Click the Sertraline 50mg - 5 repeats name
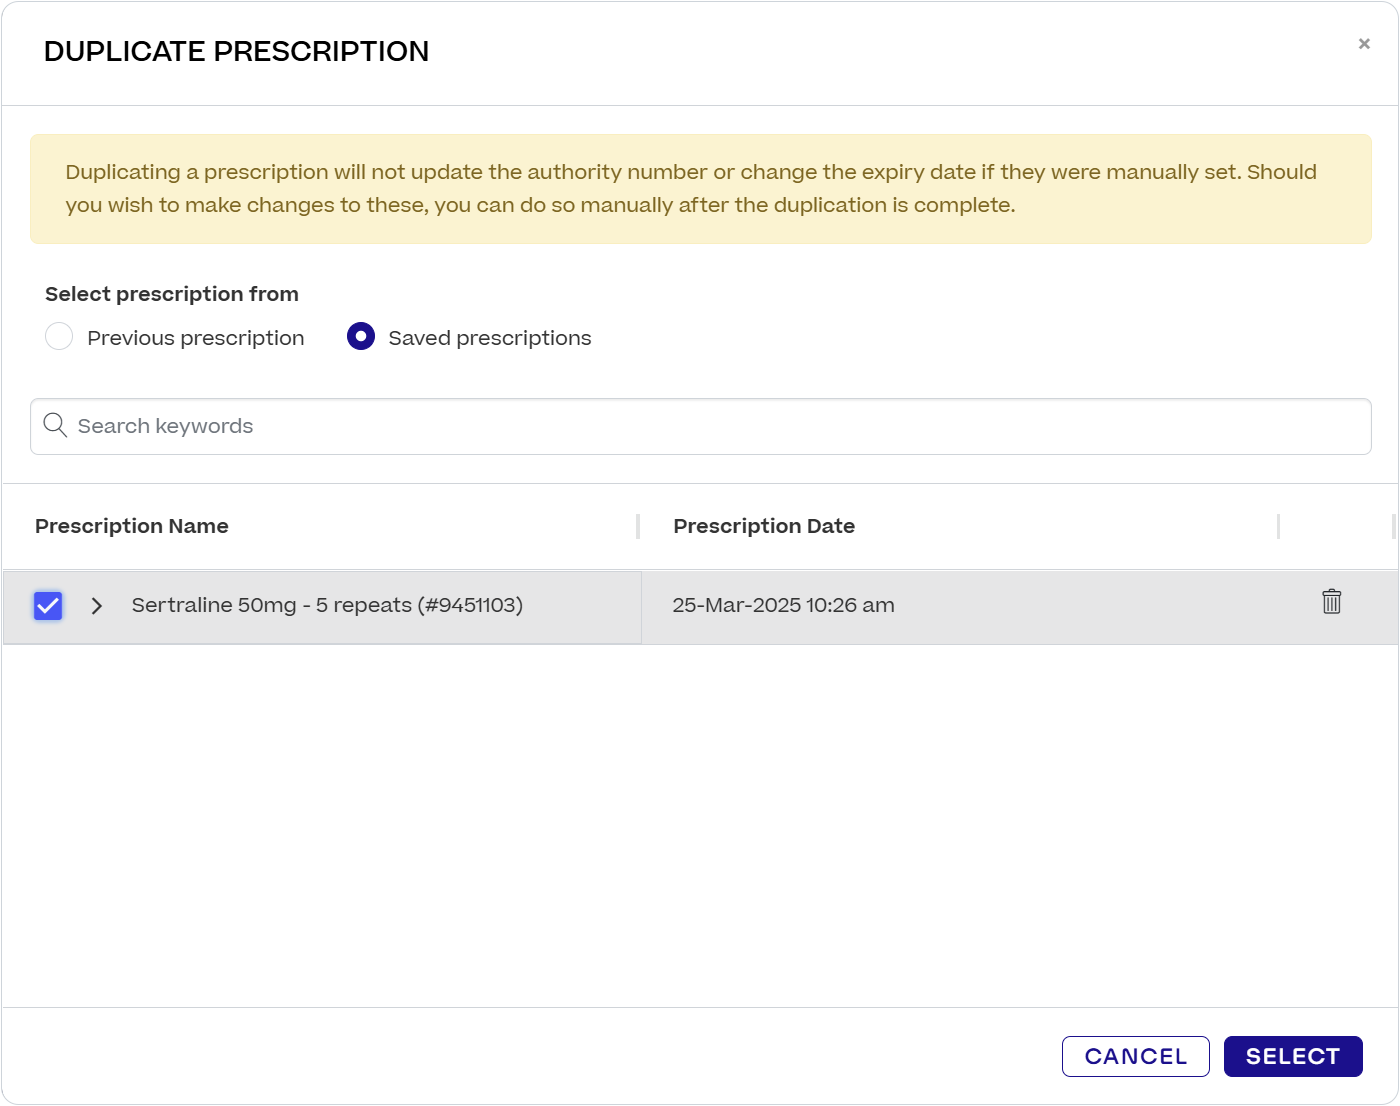Viewport: 1400px width, 1106px height. pos(327,606)
